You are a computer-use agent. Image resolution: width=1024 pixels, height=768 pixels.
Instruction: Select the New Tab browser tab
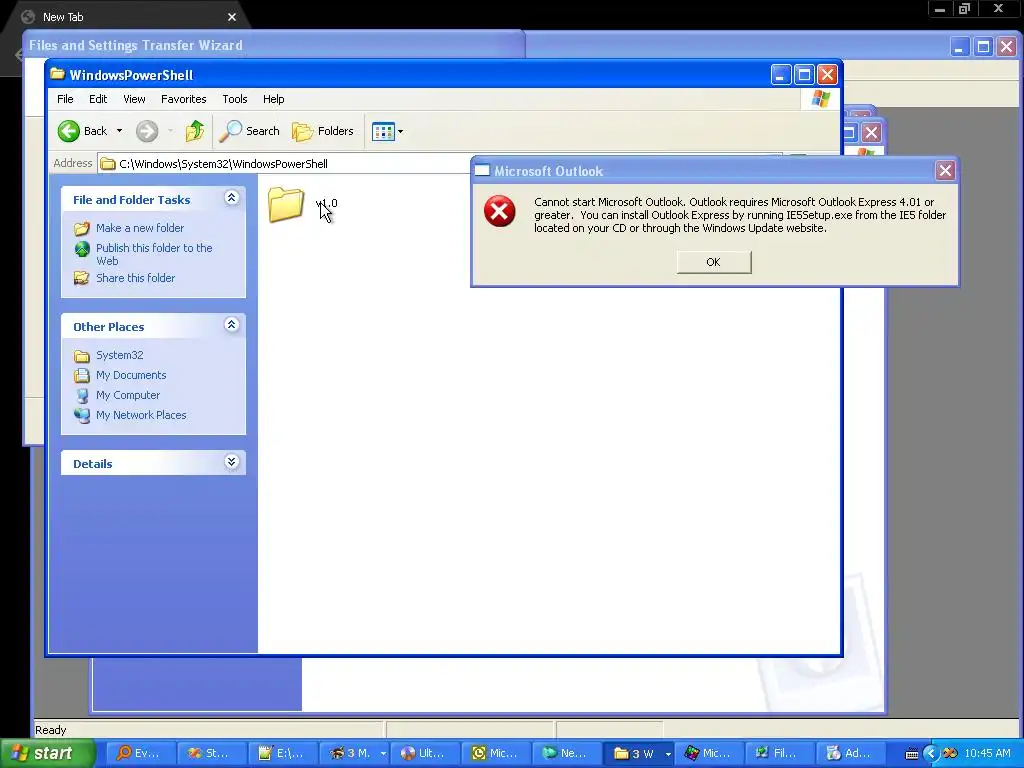pos(126,17)
